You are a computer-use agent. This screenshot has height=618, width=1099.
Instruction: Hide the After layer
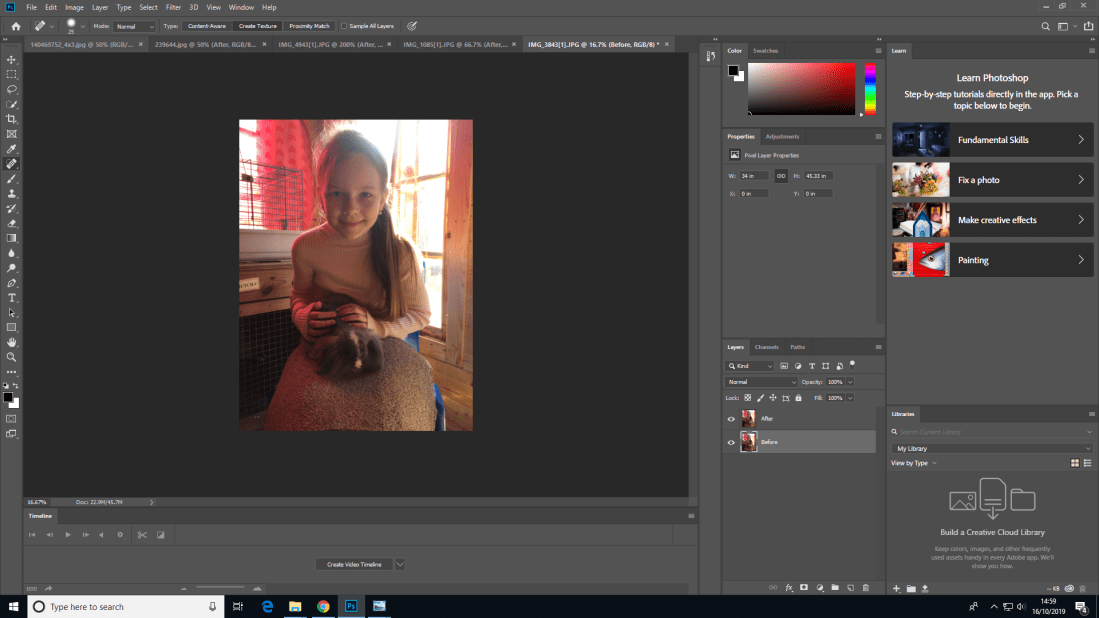pyautogui.click(x=731, y=419)
